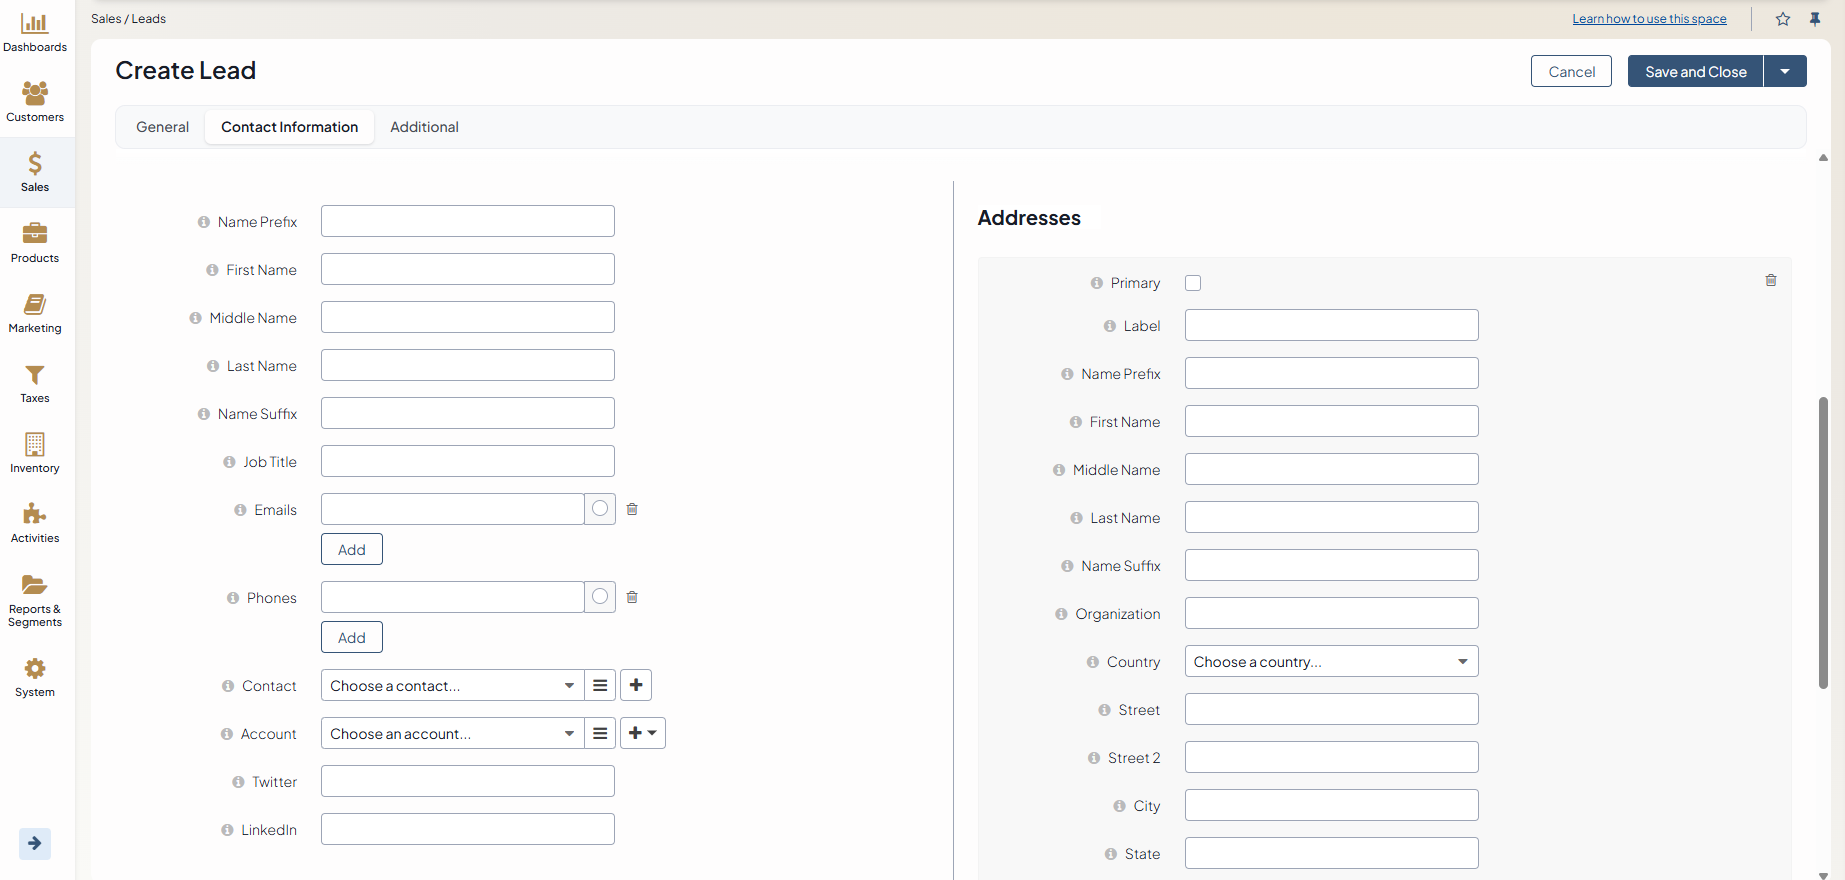The height and width of the screenshot is (880, 1845).
Task: Click the Cancel button
Action: pos(1571,72)
